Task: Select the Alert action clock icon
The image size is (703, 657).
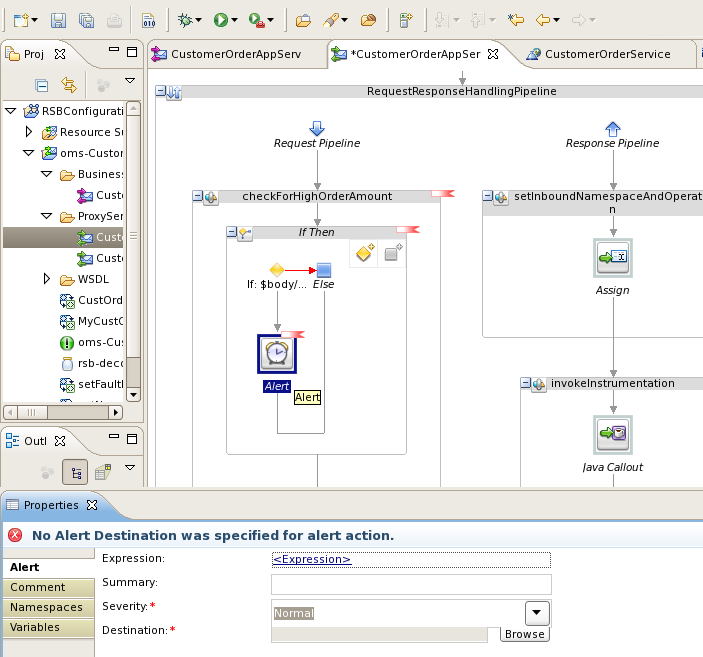Action: (277, 353)
